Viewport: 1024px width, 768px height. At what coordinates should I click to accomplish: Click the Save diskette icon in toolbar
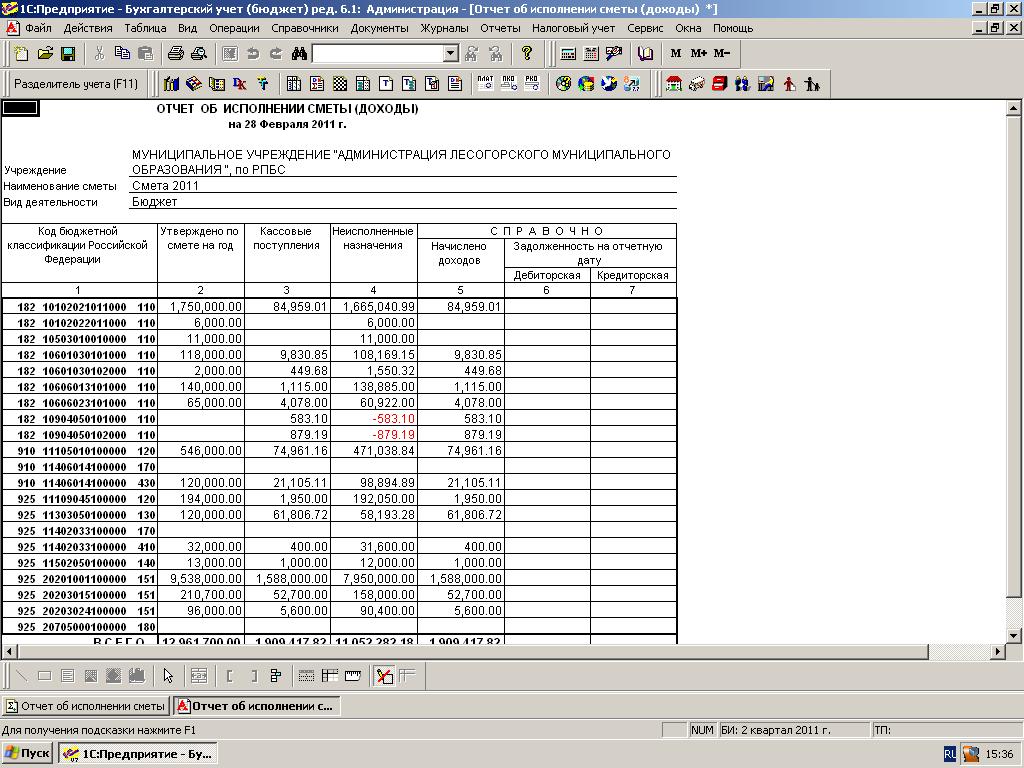coord(68,54)
